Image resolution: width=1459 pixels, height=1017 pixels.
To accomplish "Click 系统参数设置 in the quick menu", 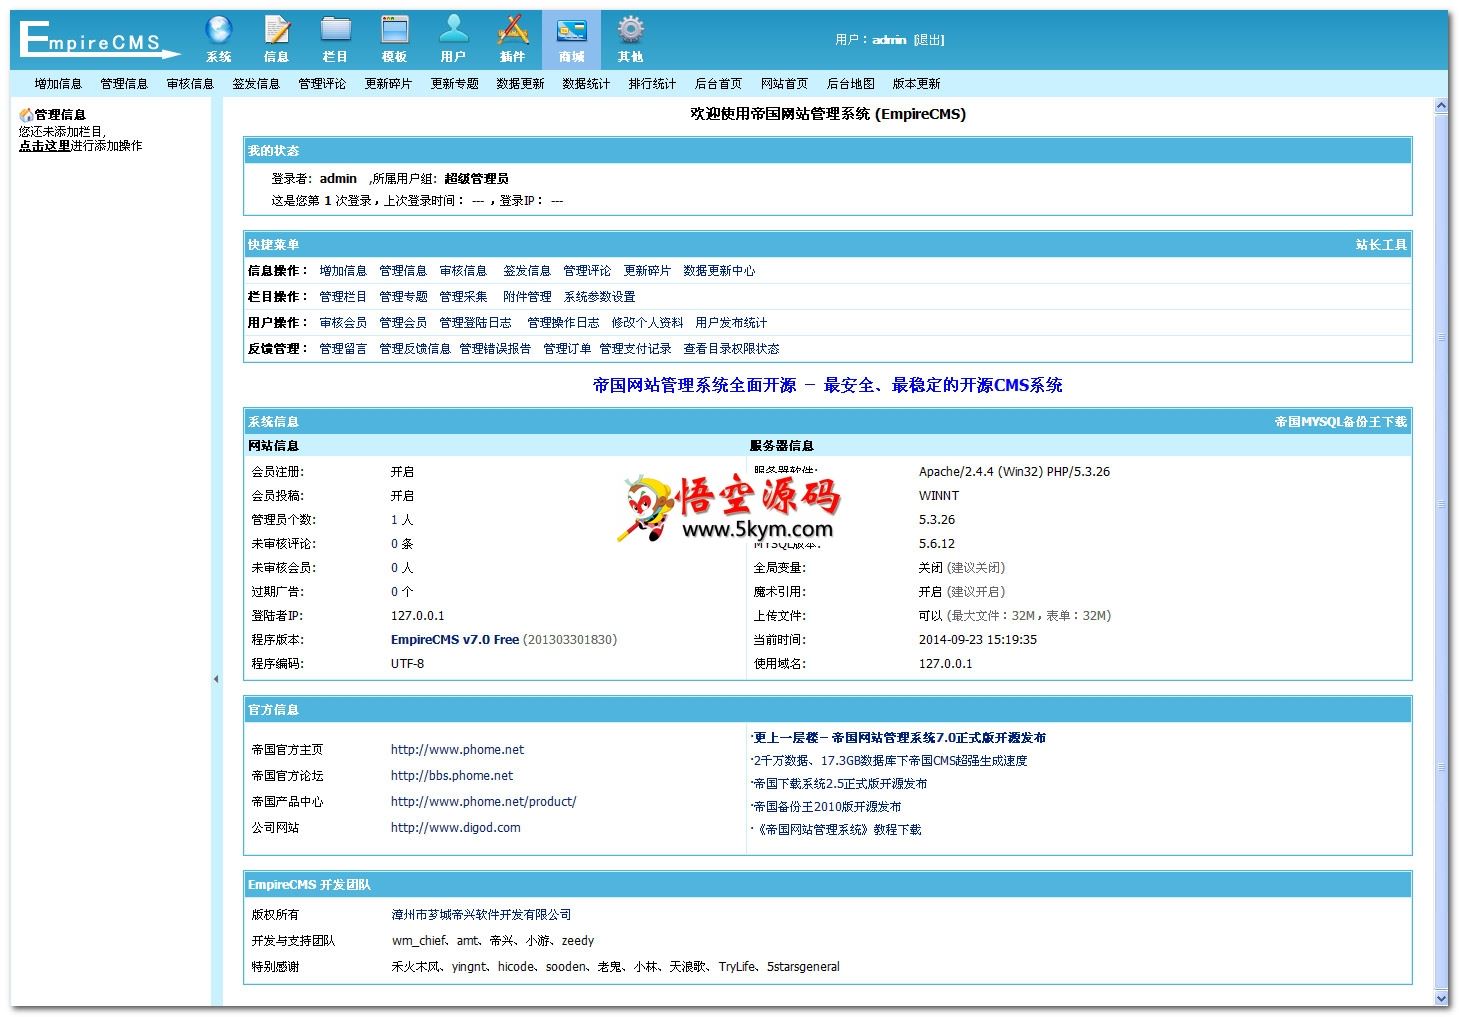I will click(599, 297).
